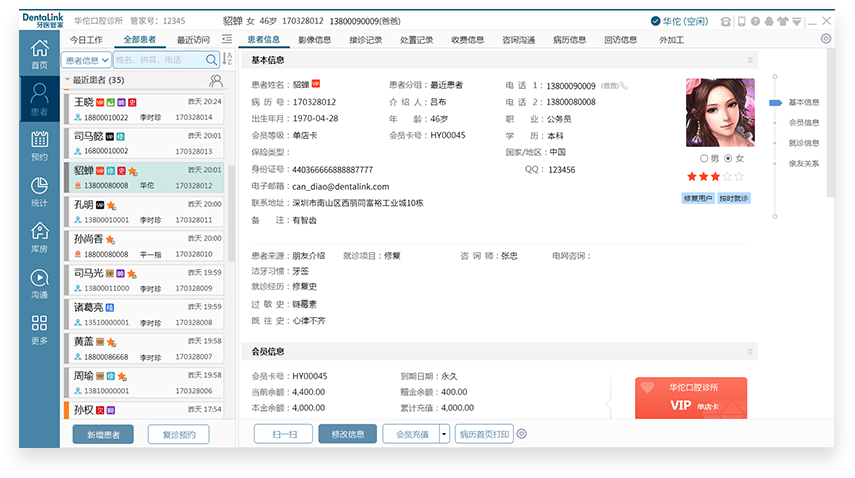Open the 患者信息 search type dropdown
This screenshot has height=478, width=855.
coord(86,60)
